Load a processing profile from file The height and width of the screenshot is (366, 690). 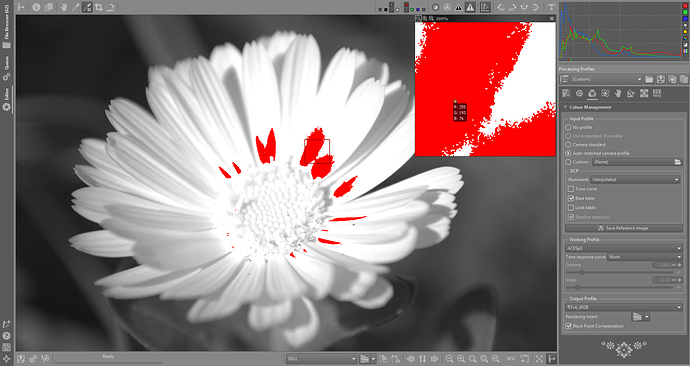click(x=649, y=79)
